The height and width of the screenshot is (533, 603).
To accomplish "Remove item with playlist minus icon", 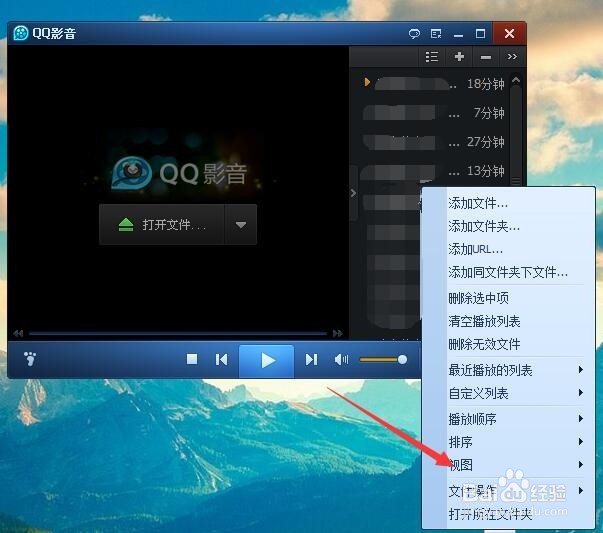I will (x=486, y=57).
